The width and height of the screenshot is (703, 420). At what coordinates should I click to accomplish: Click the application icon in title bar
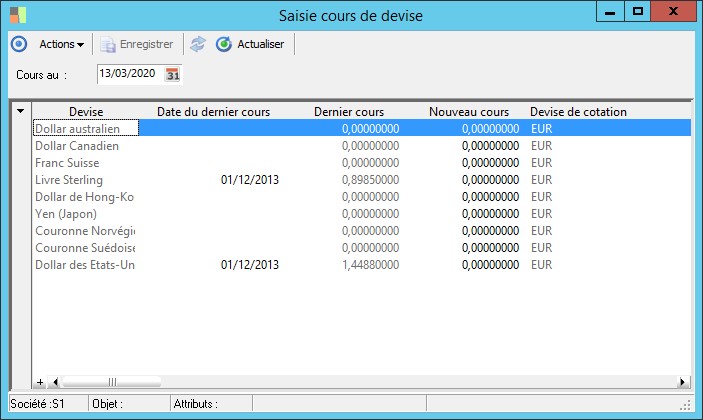[18, 15]
